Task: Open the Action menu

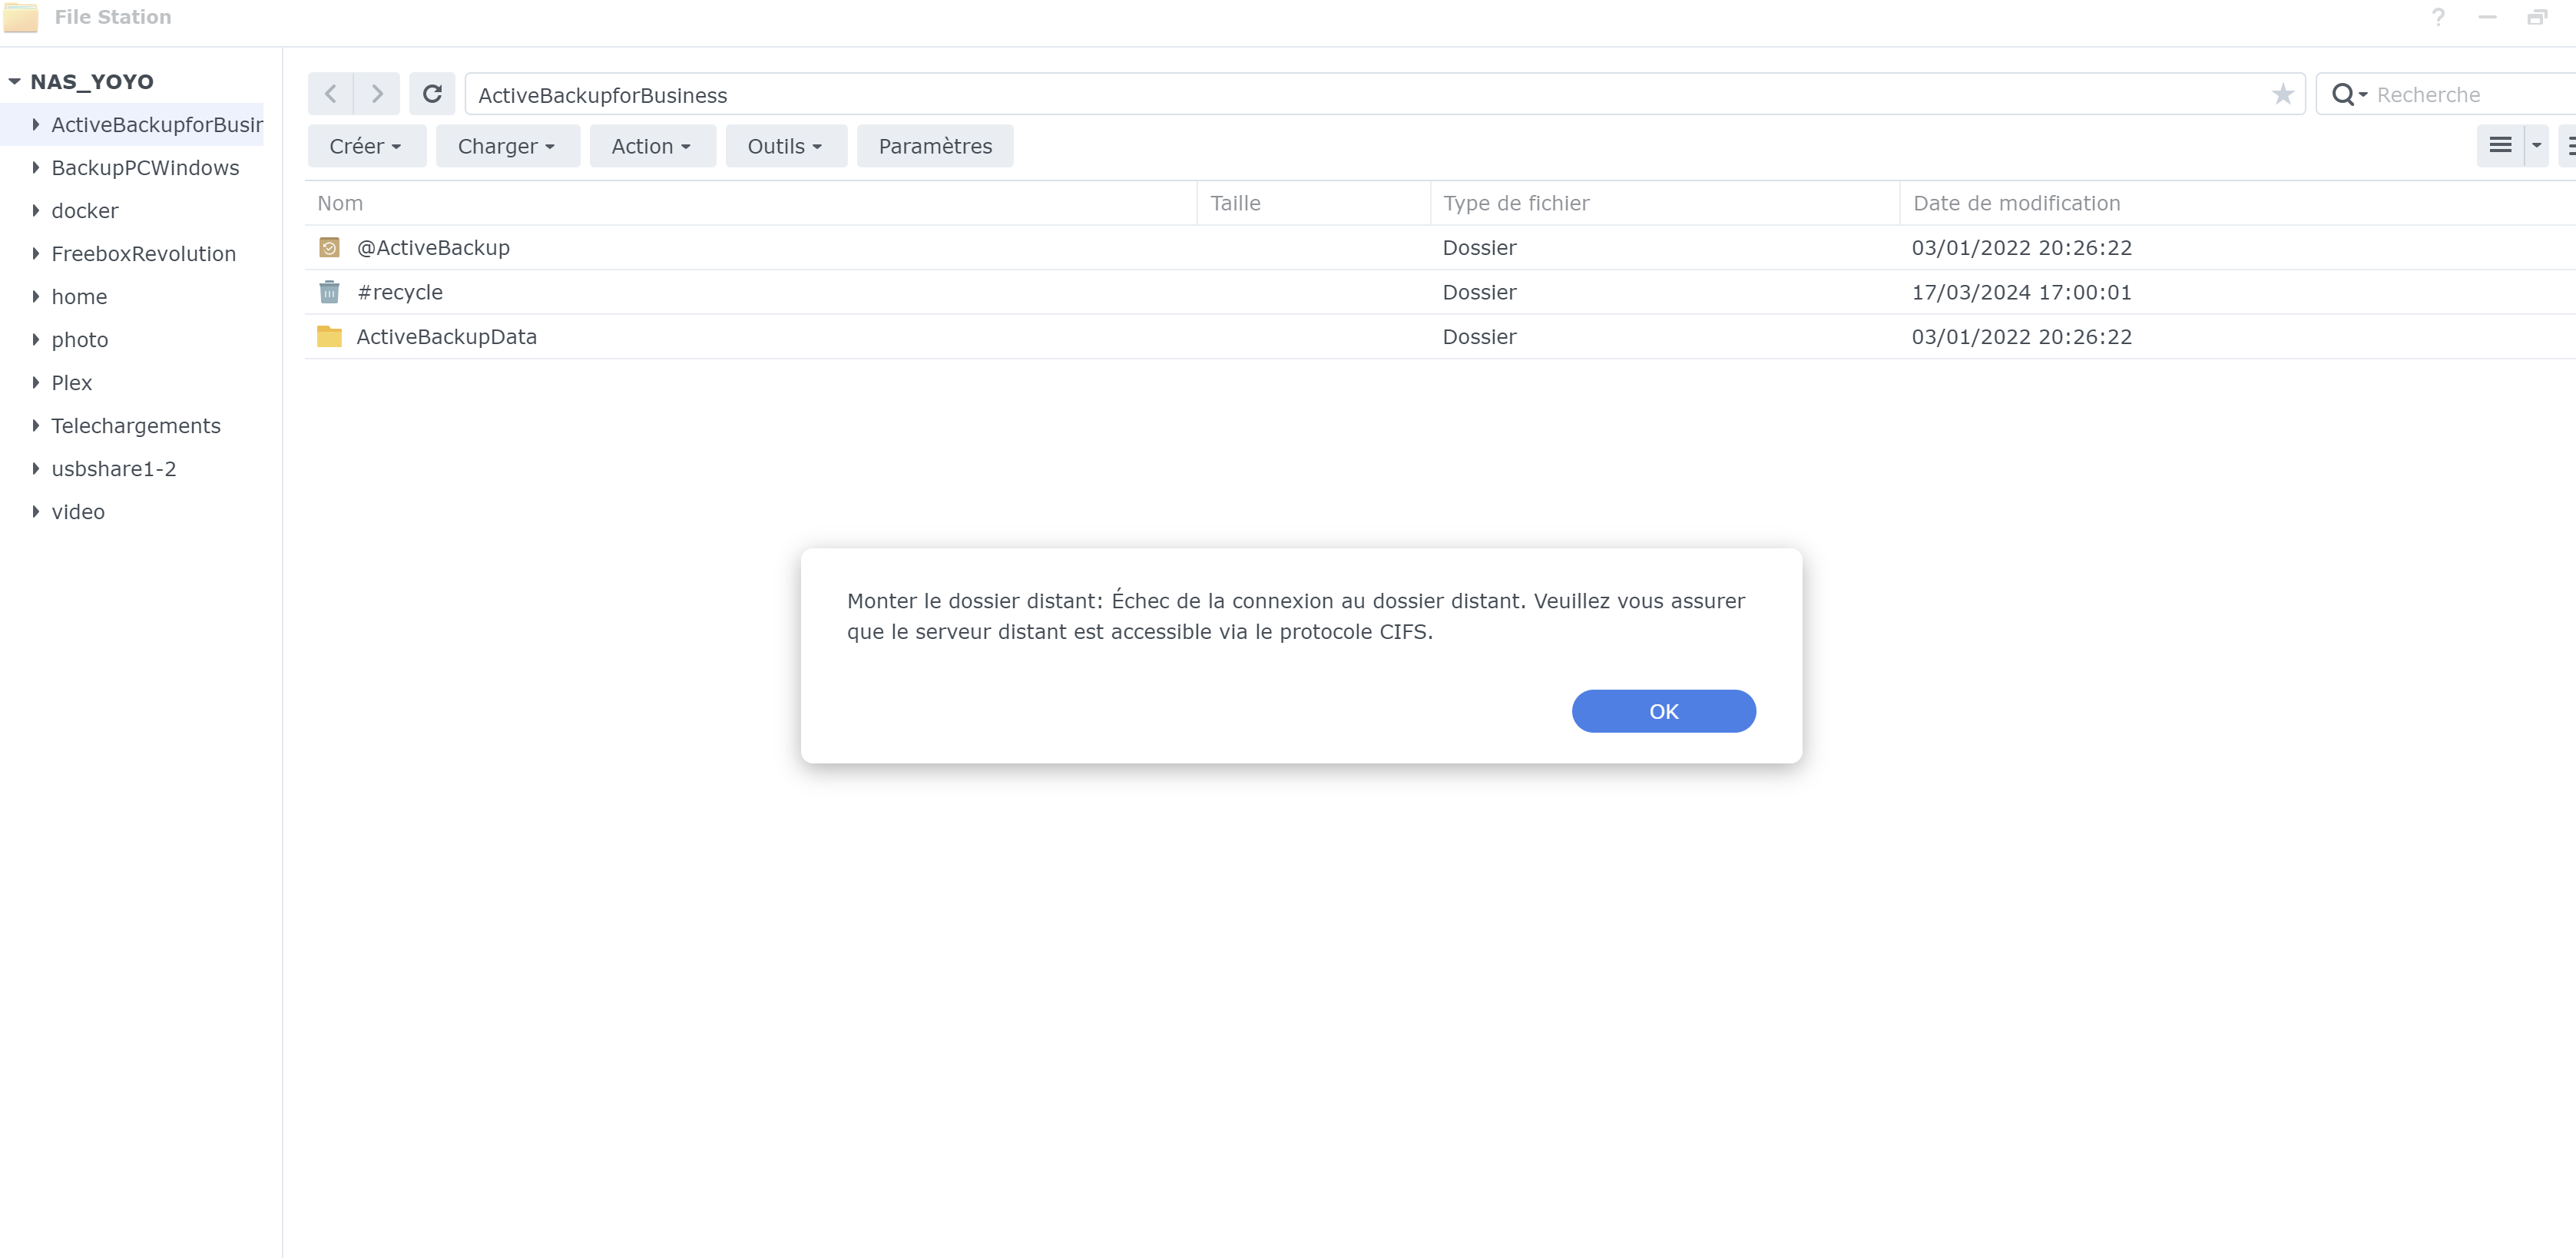Action: (652, 146)
